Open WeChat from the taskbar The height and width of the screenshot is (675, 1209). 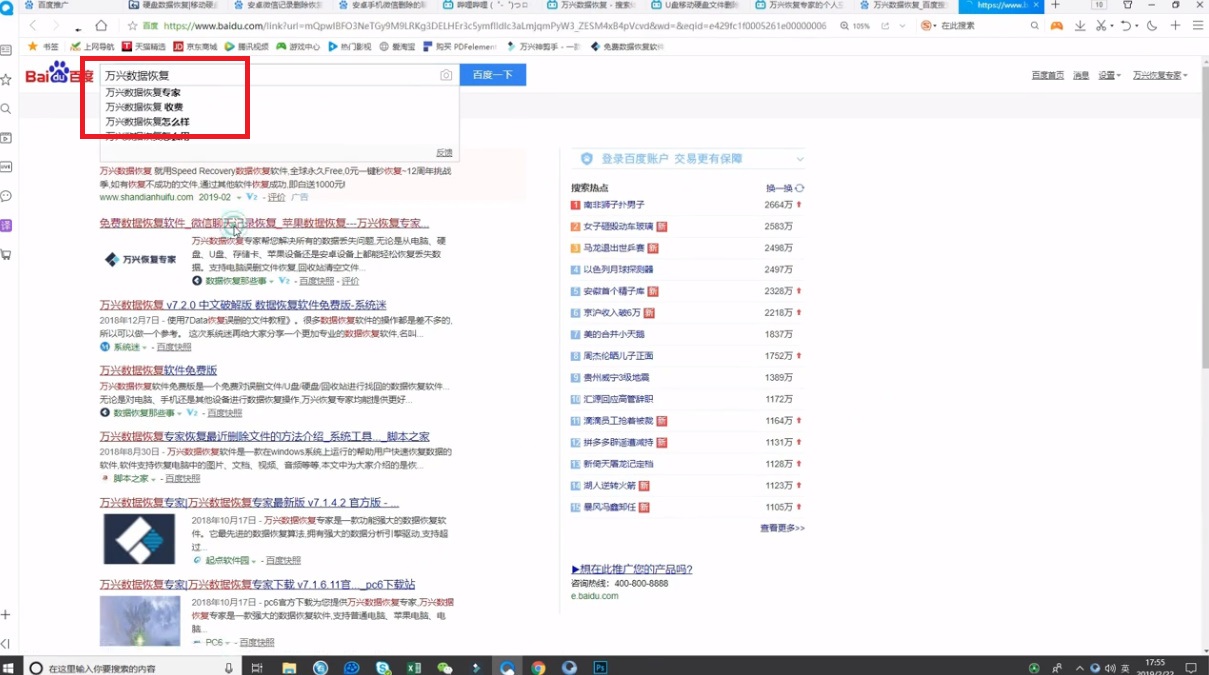tap(445, 667)
